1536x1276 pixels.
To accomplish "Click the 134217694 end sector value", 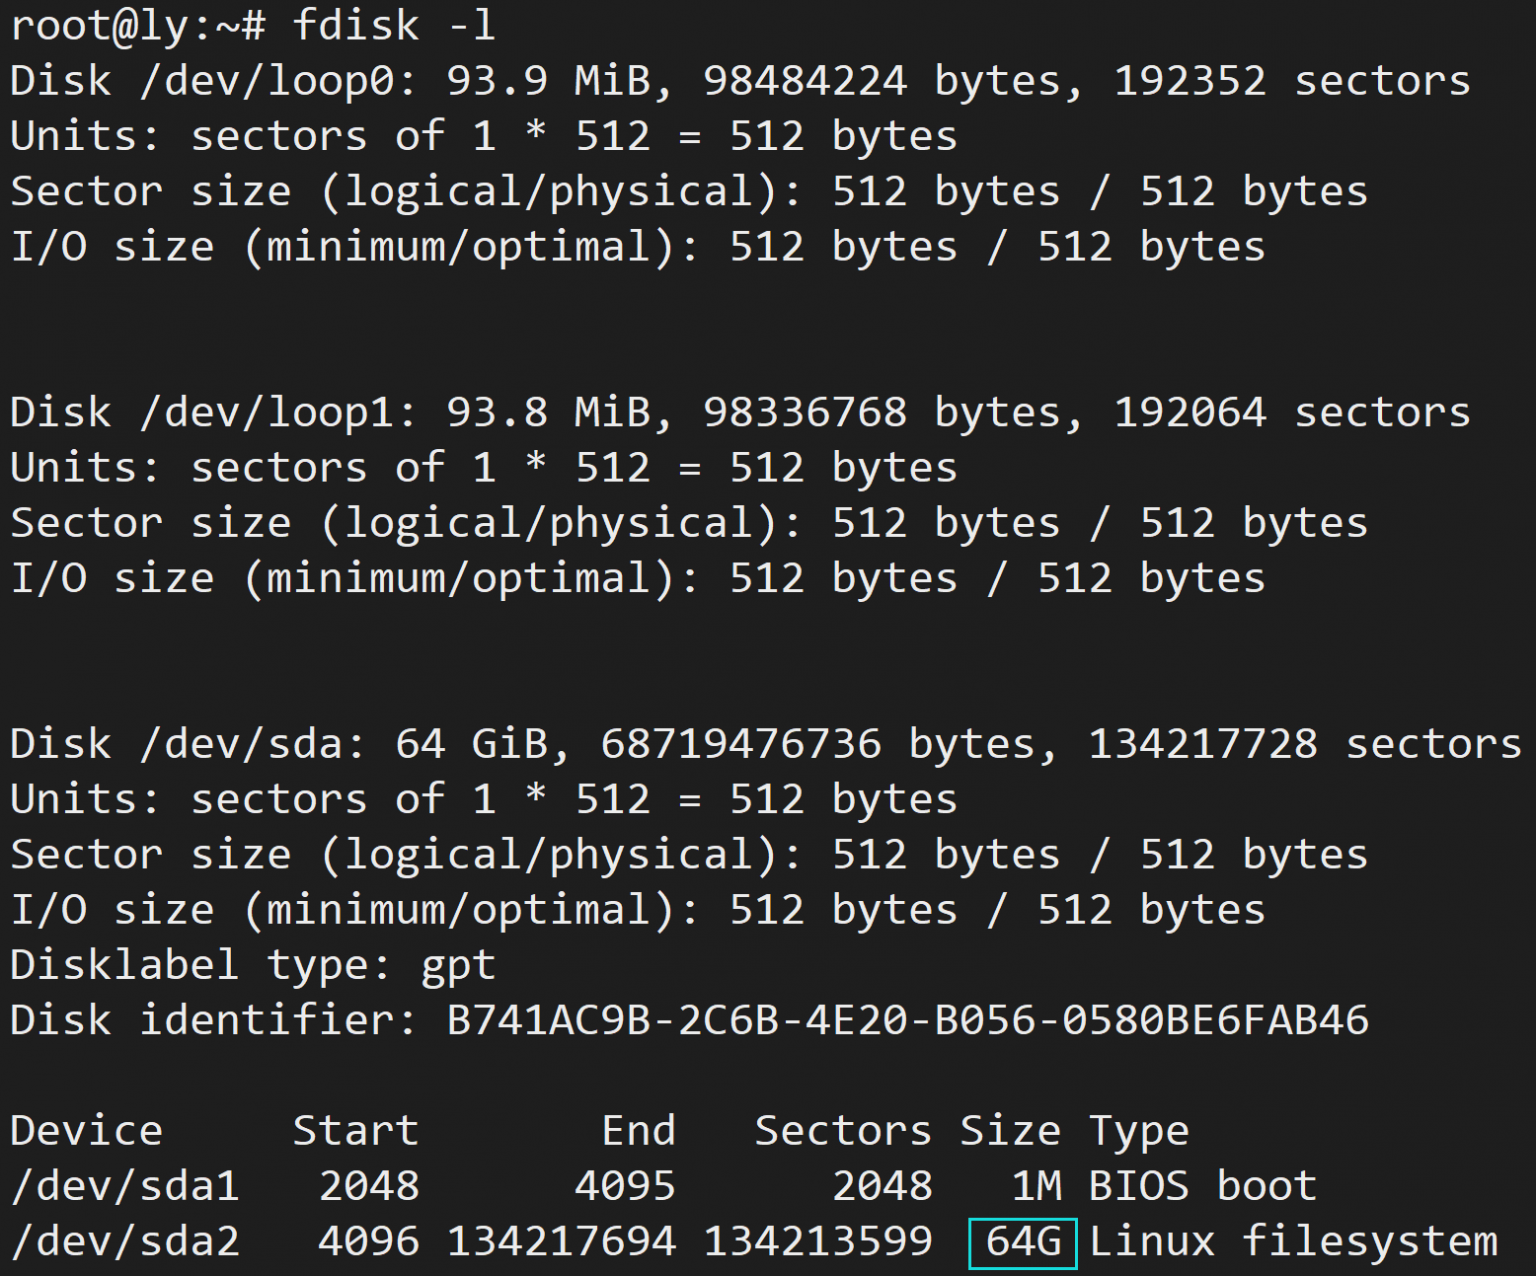I will [x=561, y=1243].
